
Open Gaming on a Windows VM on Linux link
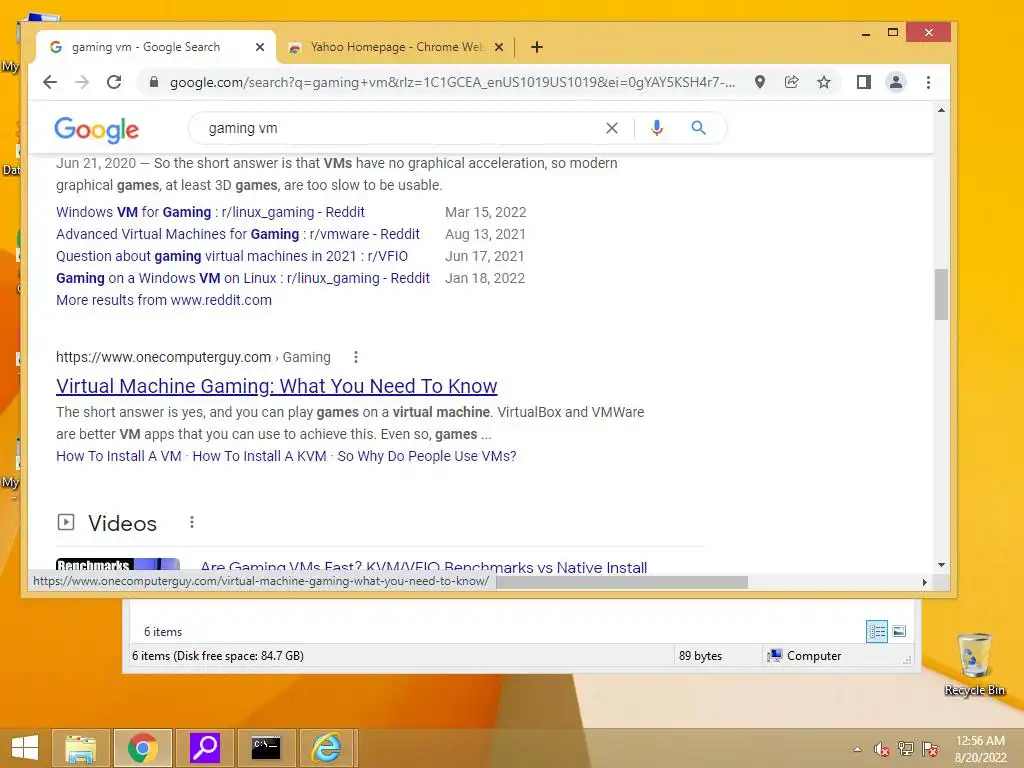coord(243,278)
